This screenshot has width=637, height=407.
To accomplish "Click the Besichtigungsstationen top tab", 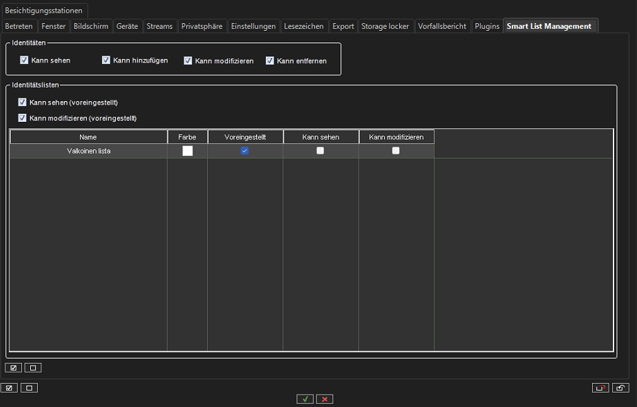I will [43, 11].
